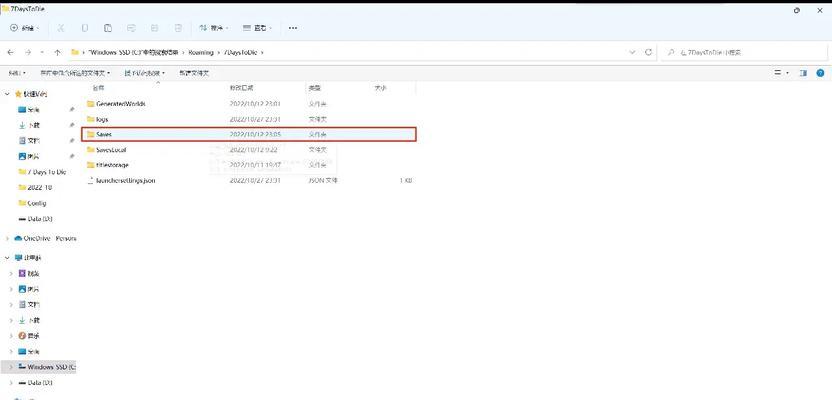The image size is (832, 400).
Task: Click the Copy icon in toolbar
Action: pos(85,28)
